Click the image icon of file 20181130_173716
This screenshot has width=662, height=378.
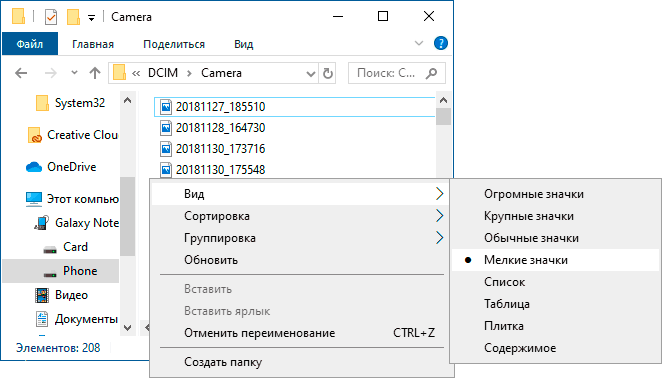166,149
